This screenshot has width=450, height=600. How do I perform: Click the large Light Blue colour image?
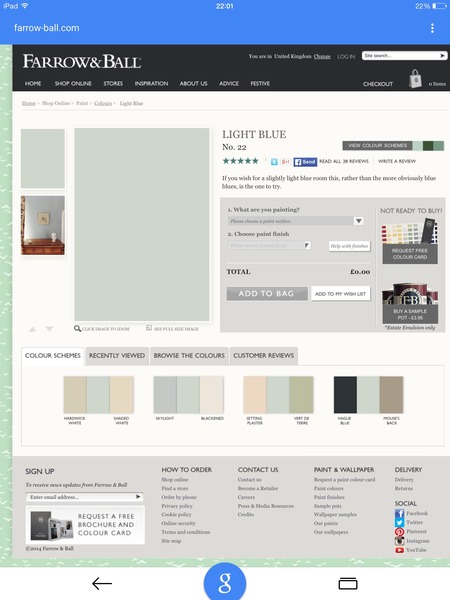click(142, 224)
